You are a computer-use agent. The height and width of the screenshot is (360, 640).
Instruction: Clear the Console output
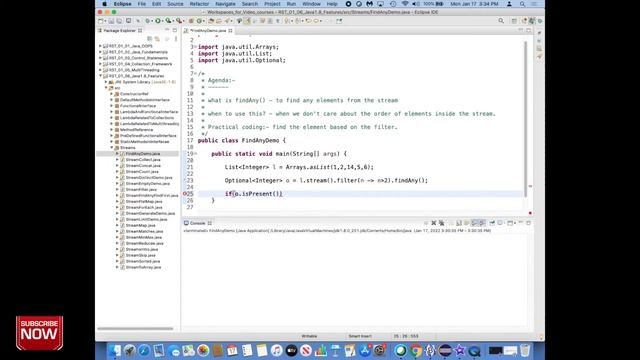point(459,223)
